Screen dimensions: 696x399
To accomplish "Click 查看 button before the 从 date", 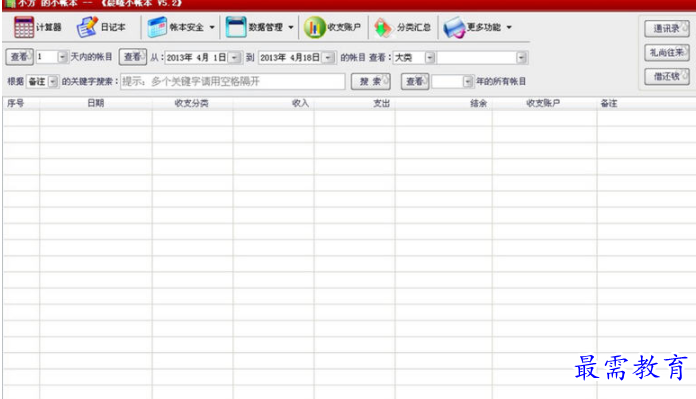I will pos(133,57).
